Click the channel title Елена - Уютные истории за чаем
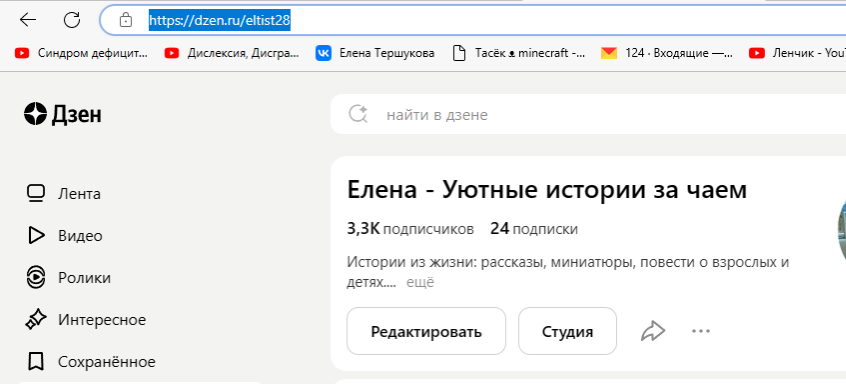Screen dimensions: 846x384 point(547,190)
